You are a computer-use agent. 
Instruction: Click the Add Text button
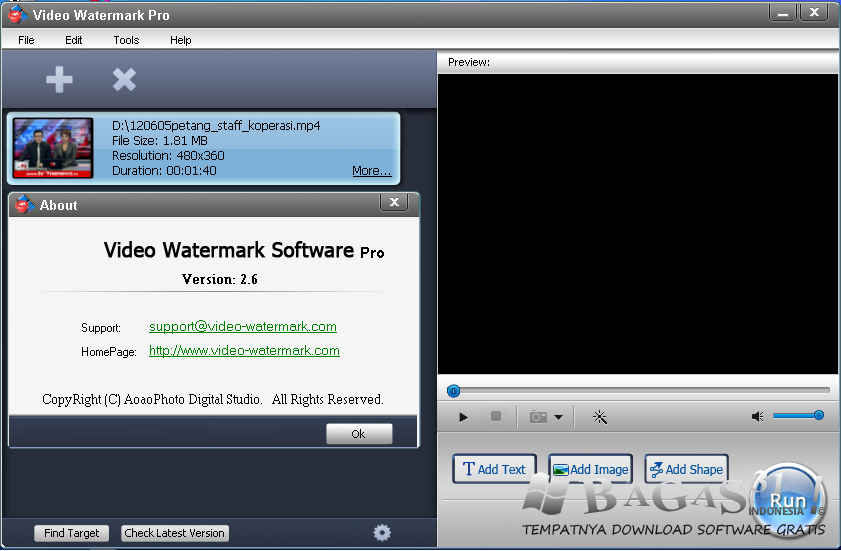[494, 469]
